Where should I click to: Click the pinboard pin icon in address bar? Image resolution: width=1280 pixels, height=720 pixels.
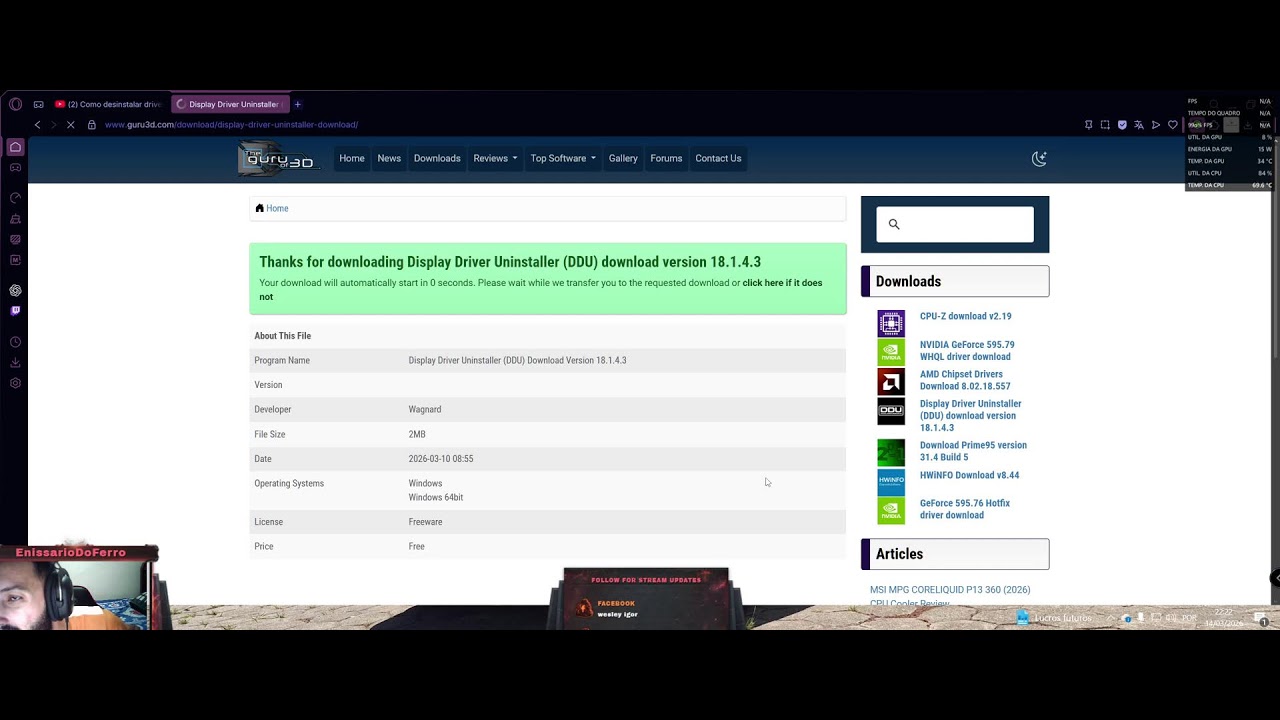pyautogui.click(x=1088, y=125)
